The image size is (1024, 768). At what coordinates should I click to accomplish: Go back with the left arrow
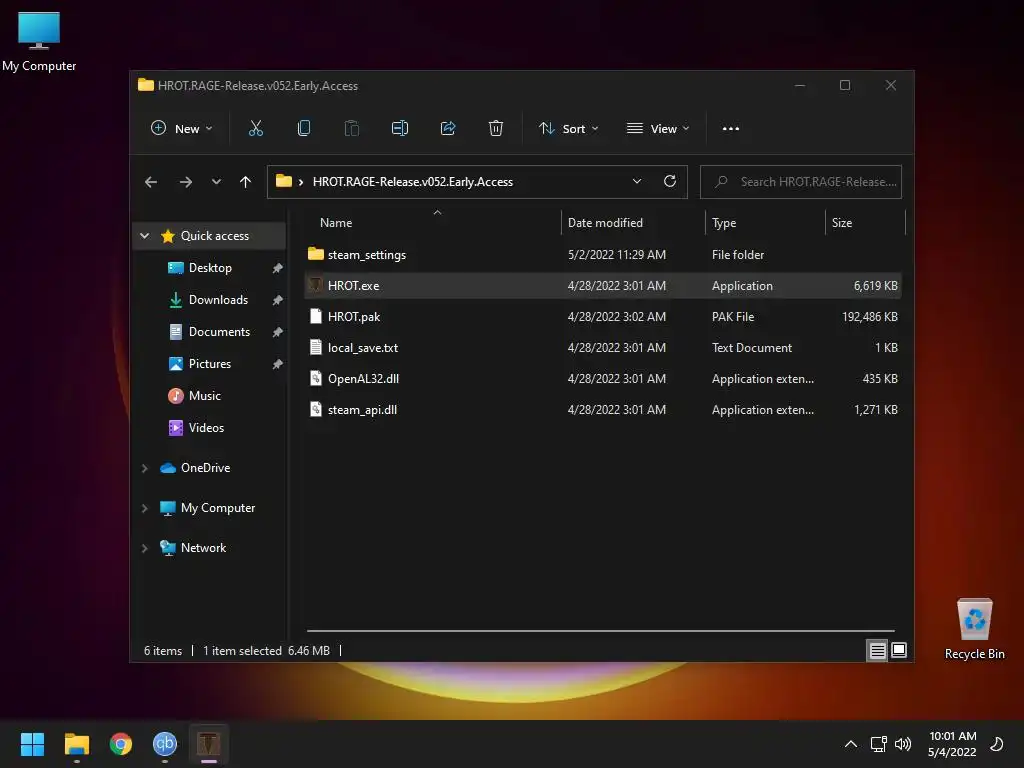[x=151, y=182]
